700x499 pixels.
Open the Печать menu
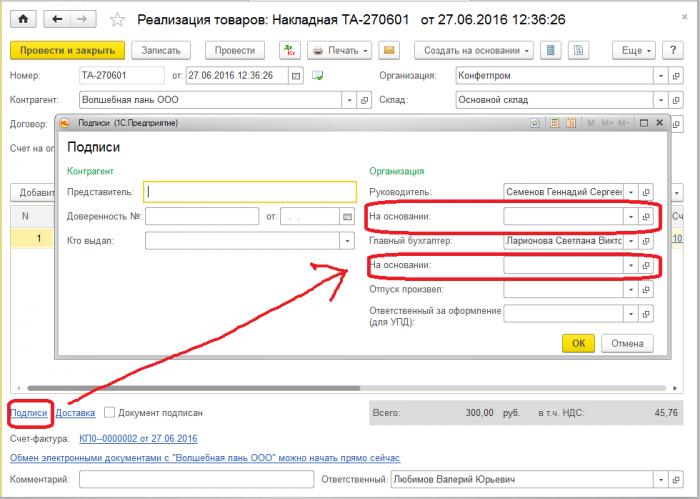click(x=342, y=51)
